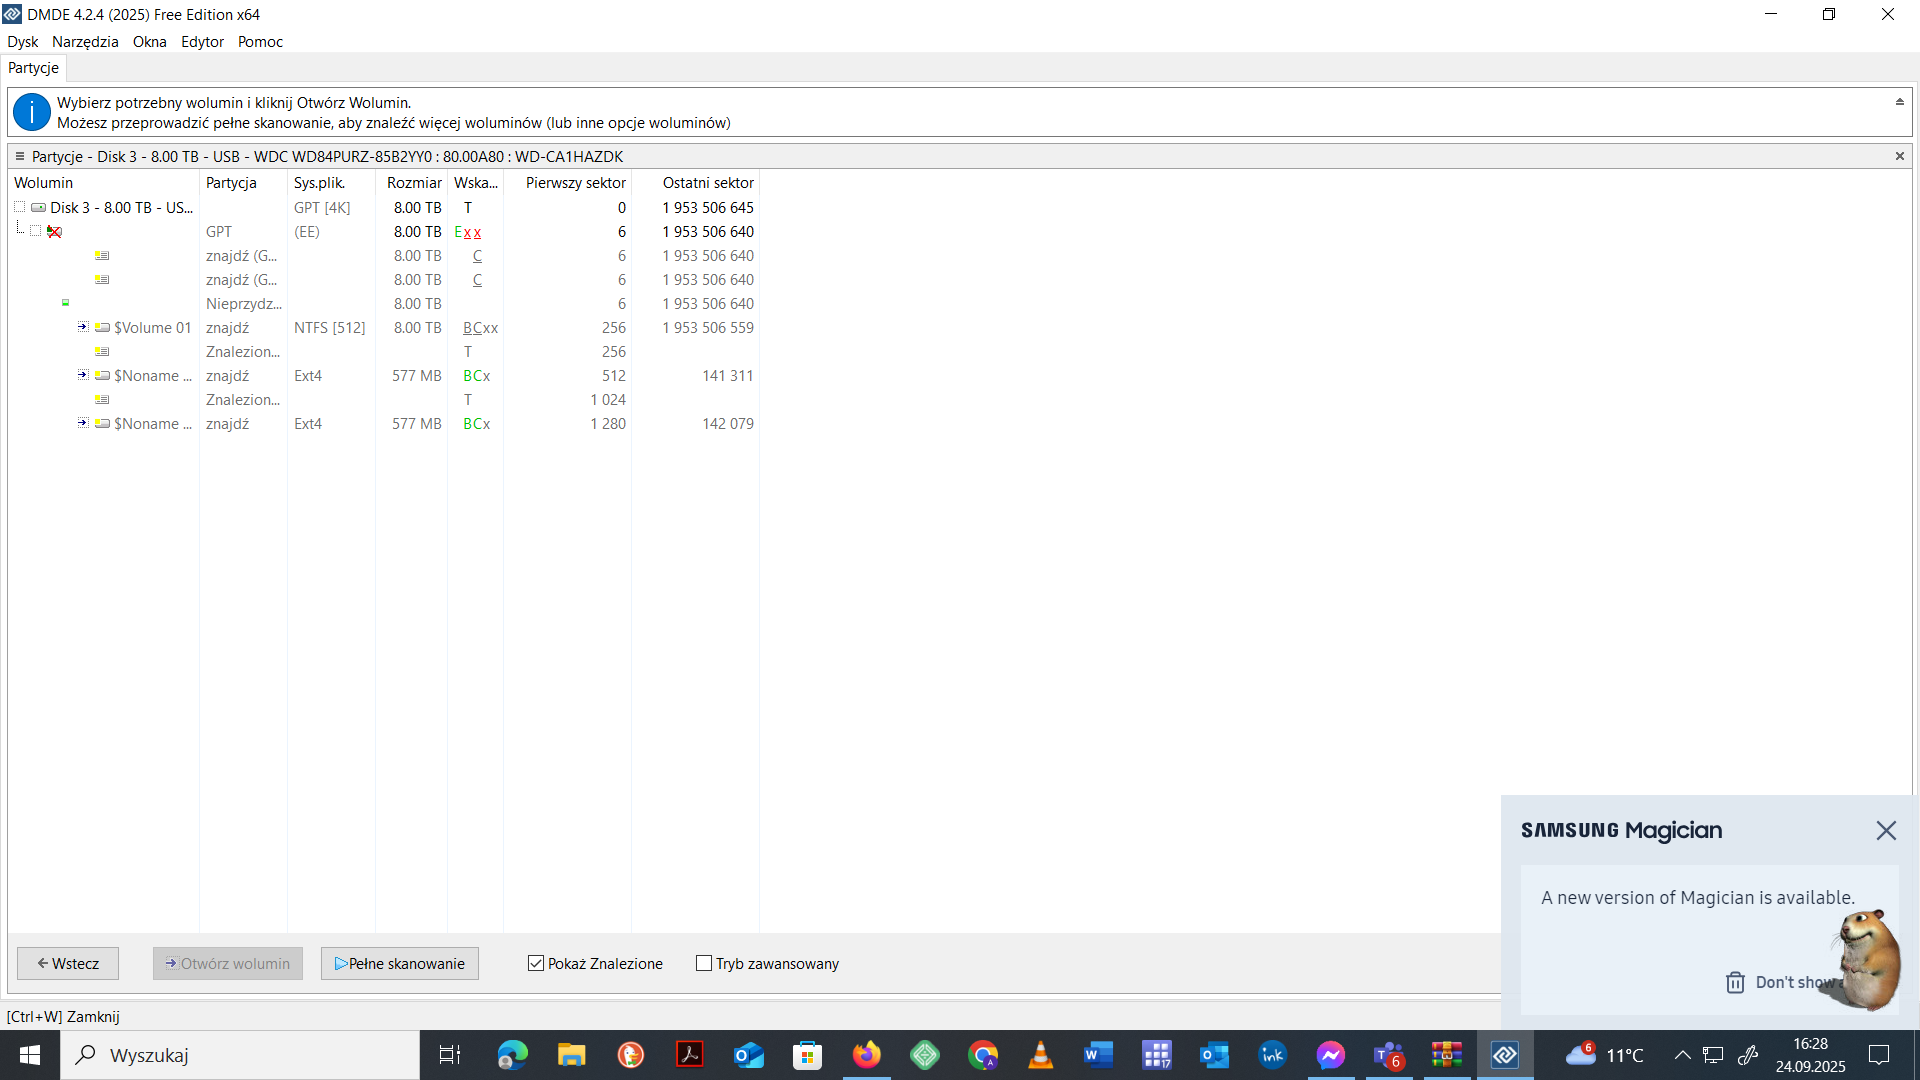Click the red crossed GPT partition icon
Screen dimensions: 1920x1080
pos(55,232)
